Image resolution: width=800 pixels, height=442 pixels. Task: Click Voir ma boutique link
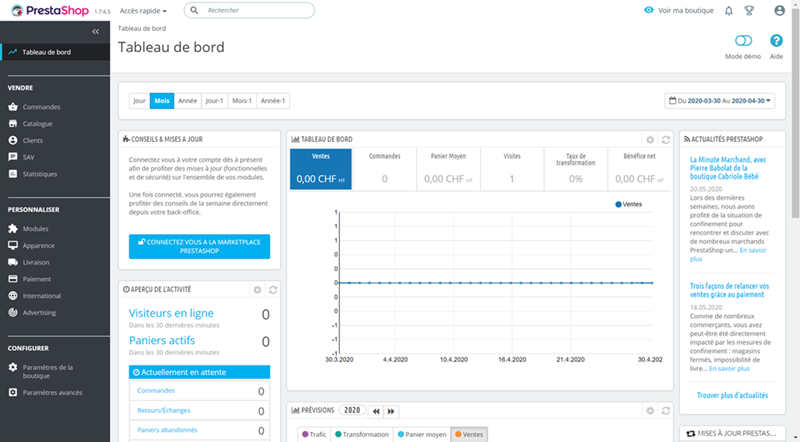click(679, 10)
